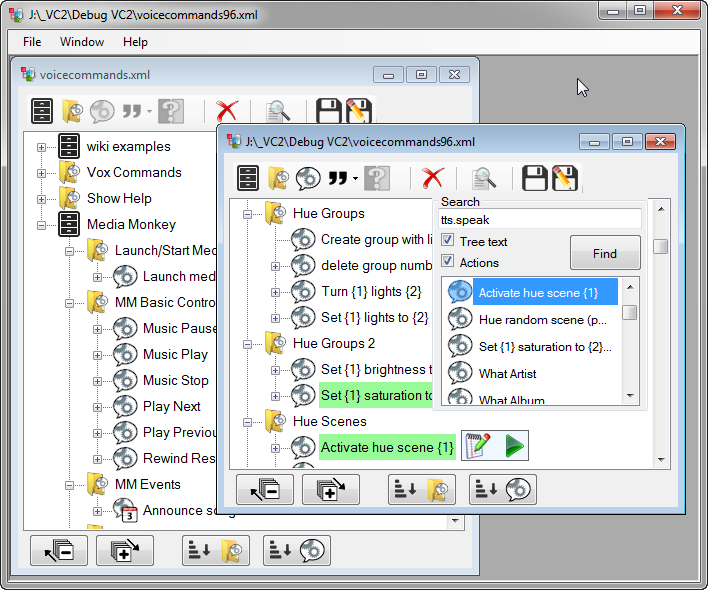
Task: Uncheck the Actions checkbox
Action: pyautogui.click(x=447, y=261)
